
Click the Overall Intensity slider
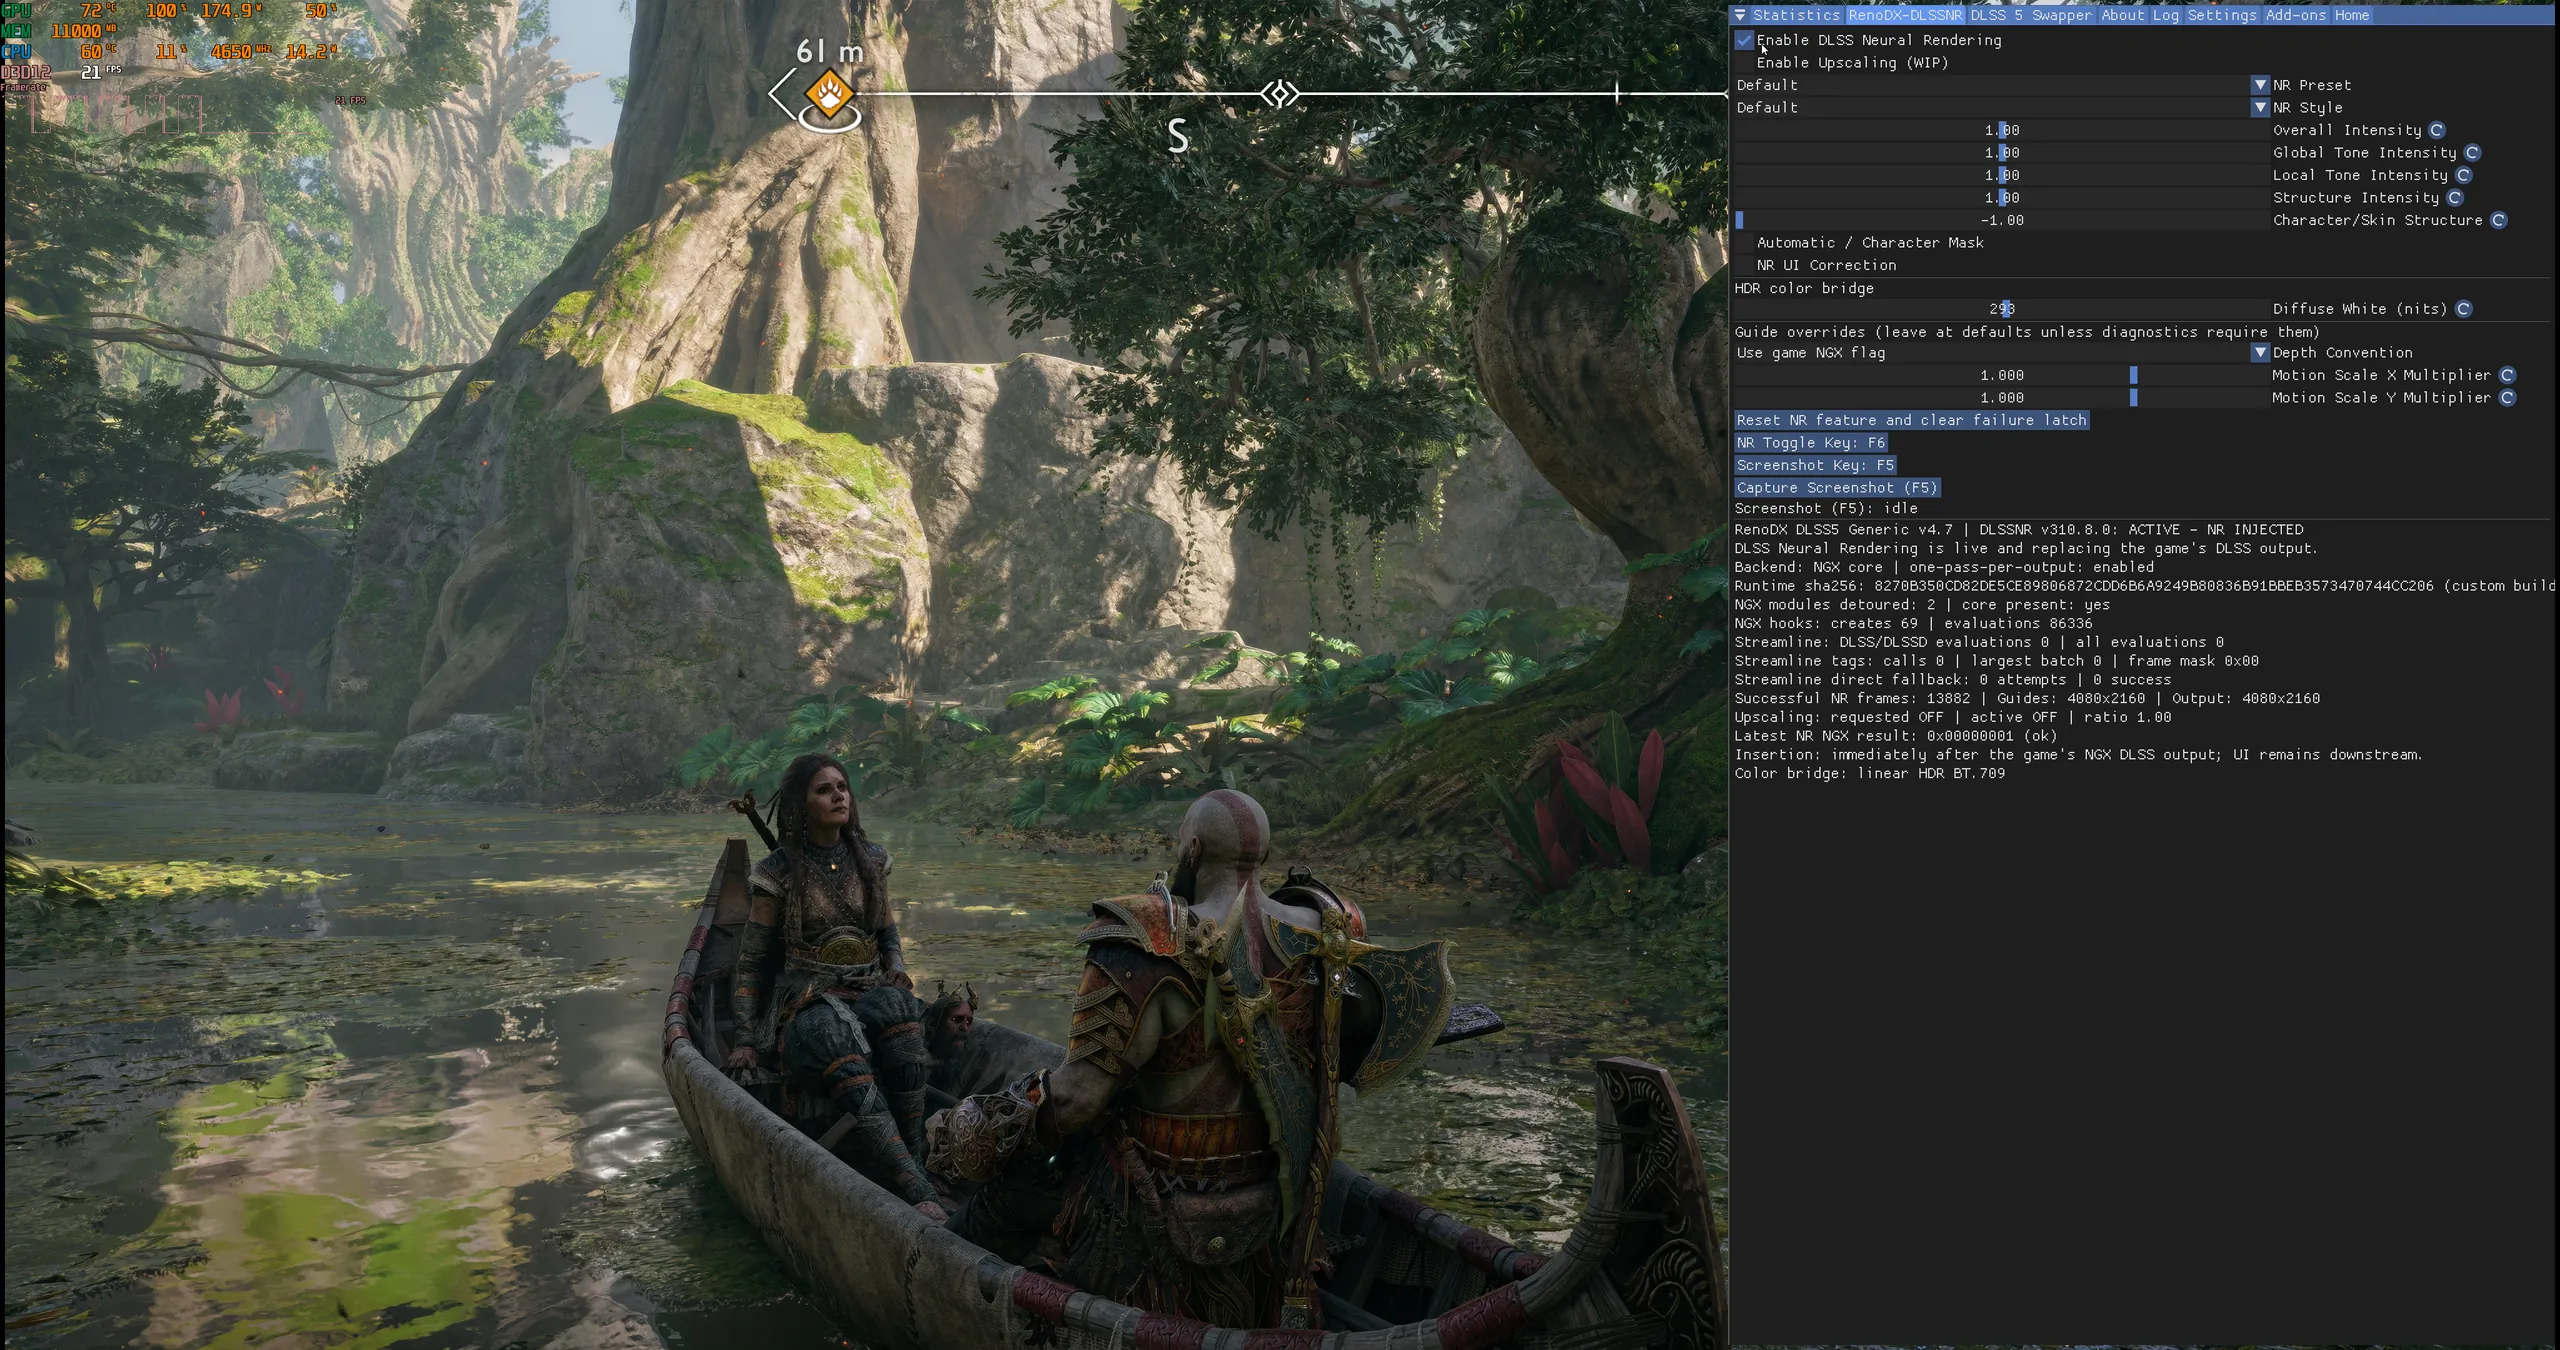pos(2001,130)
